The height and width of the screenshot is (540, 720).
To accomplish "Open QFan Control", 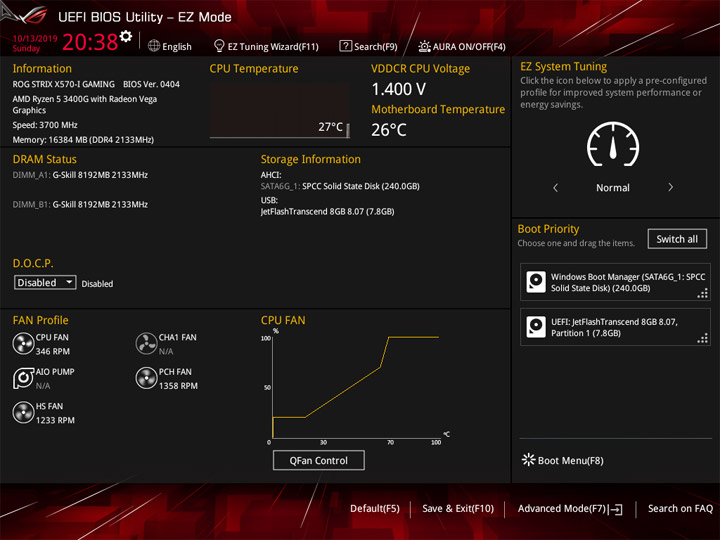I will [319, 460].
